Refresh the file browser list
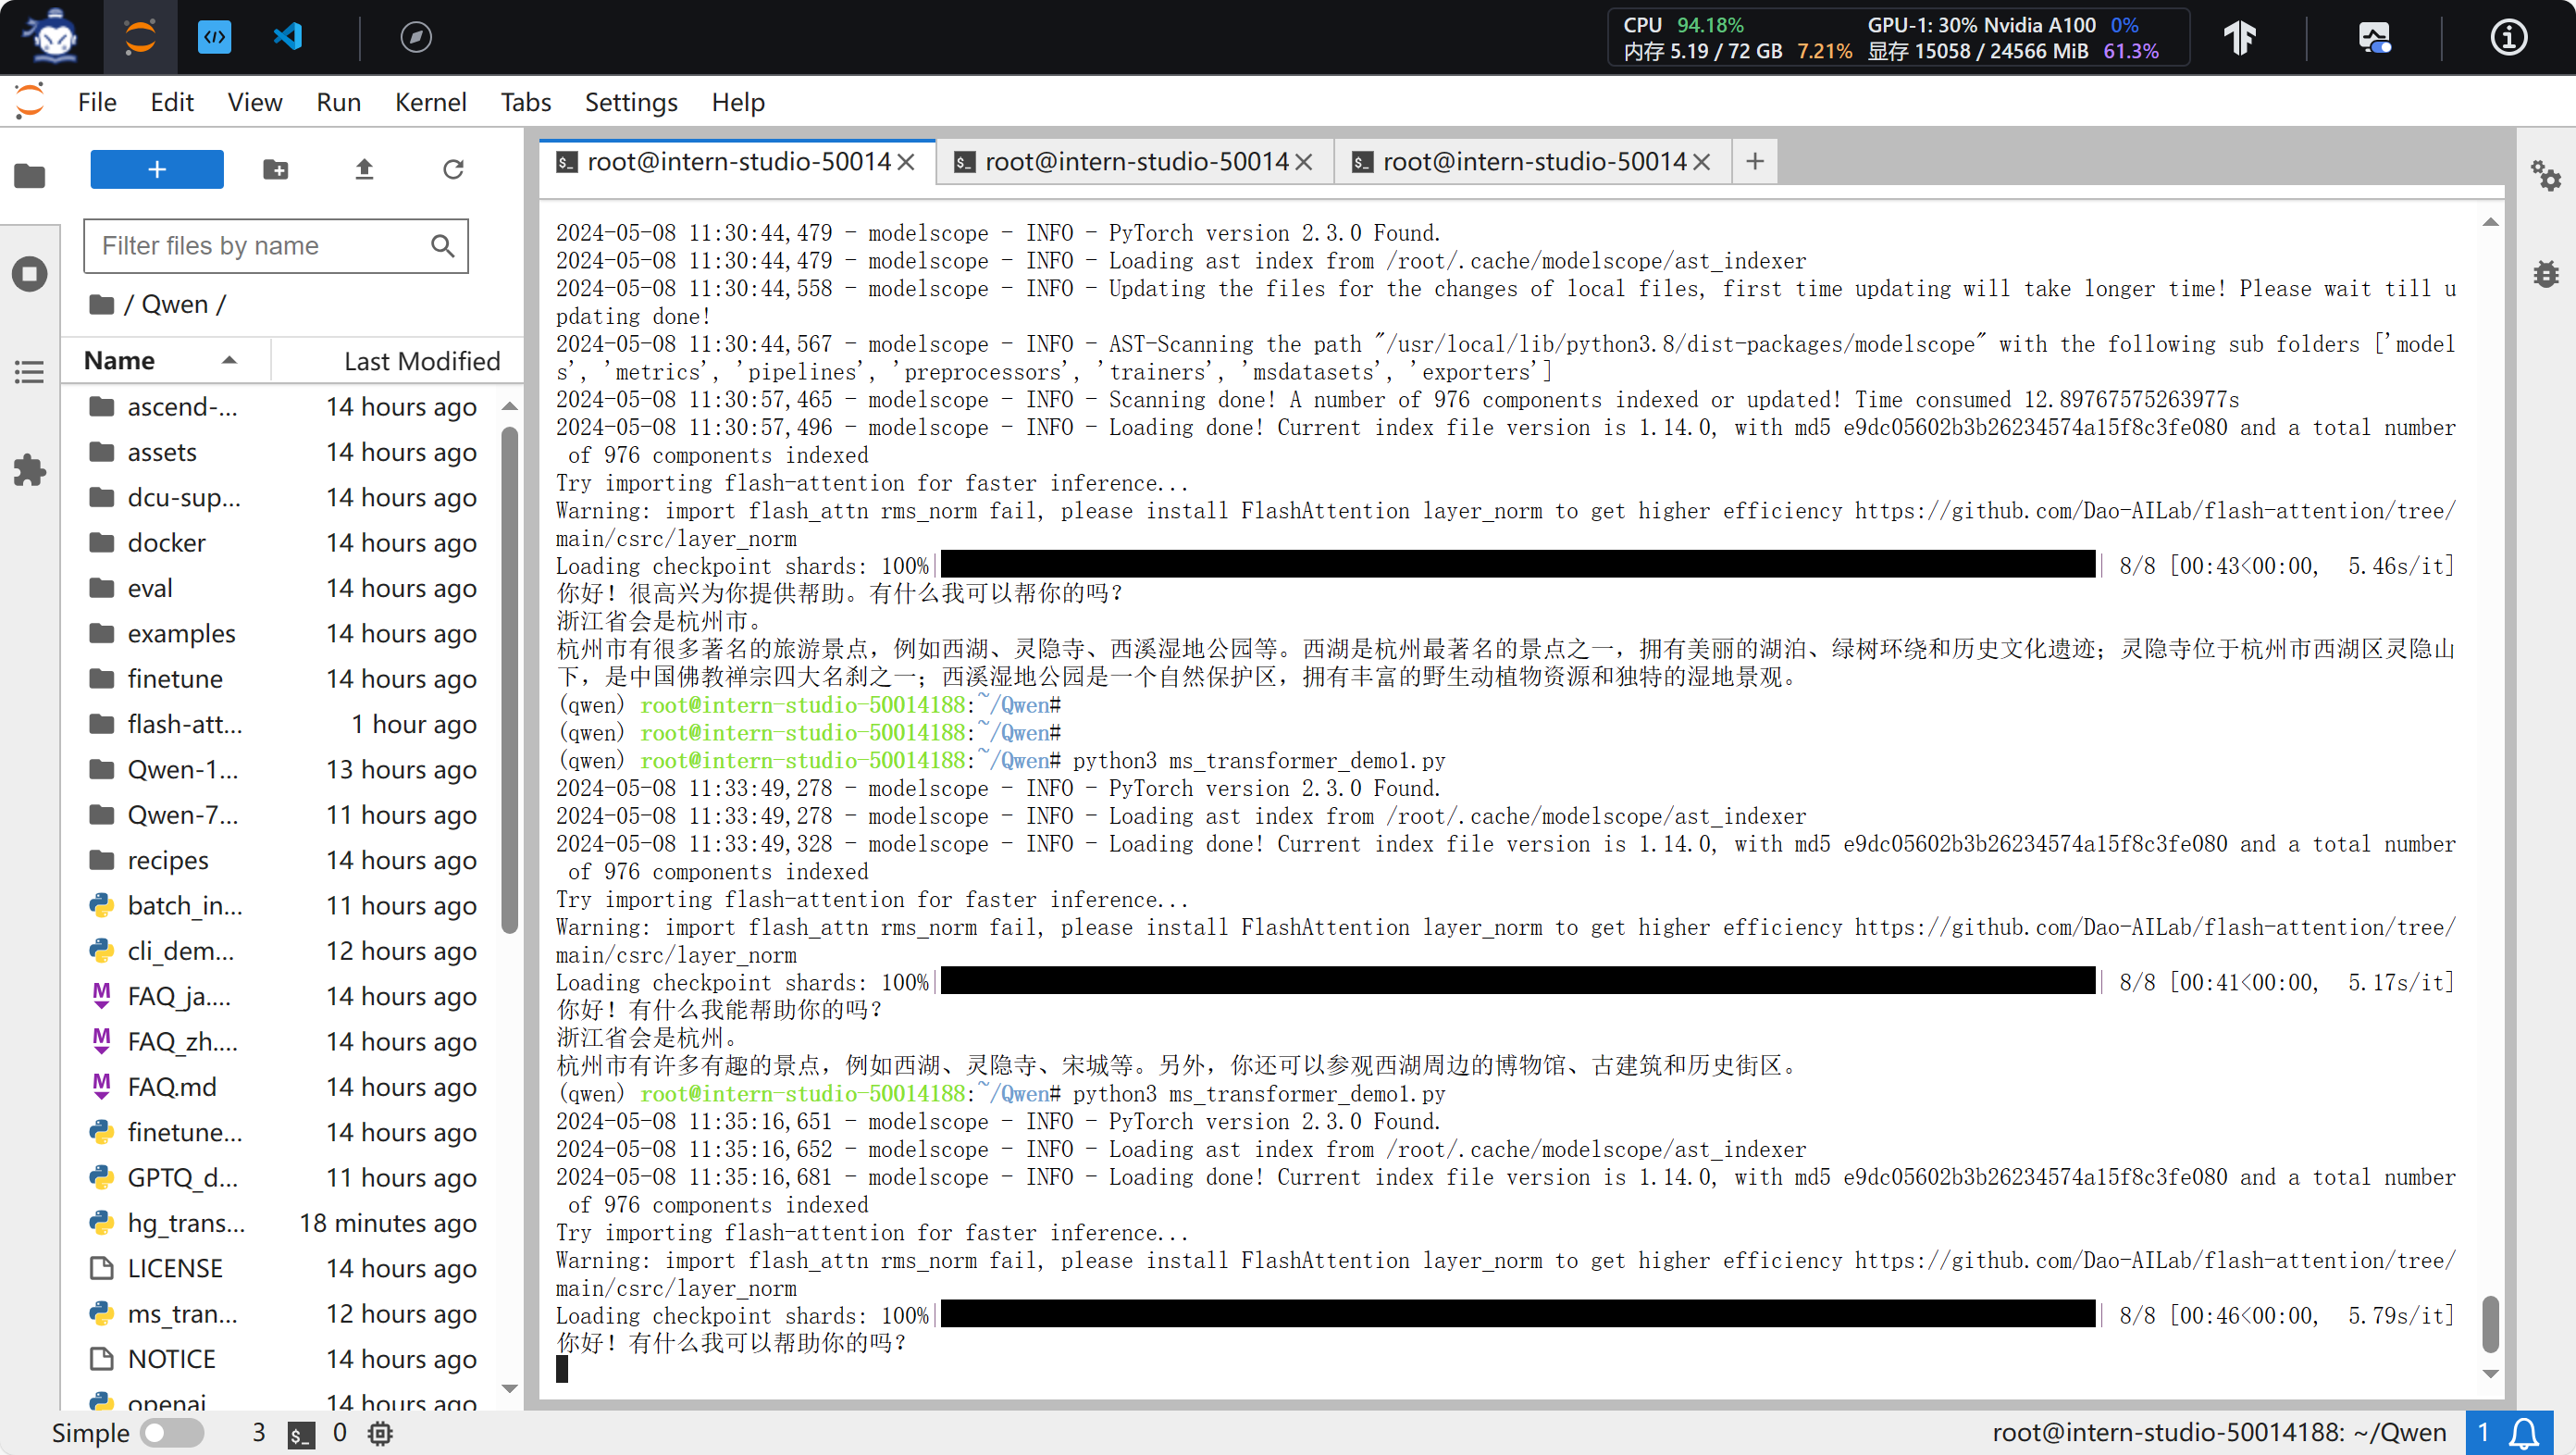The height and width of the screenshot is (1455, 2576). [x=453, y=169]
